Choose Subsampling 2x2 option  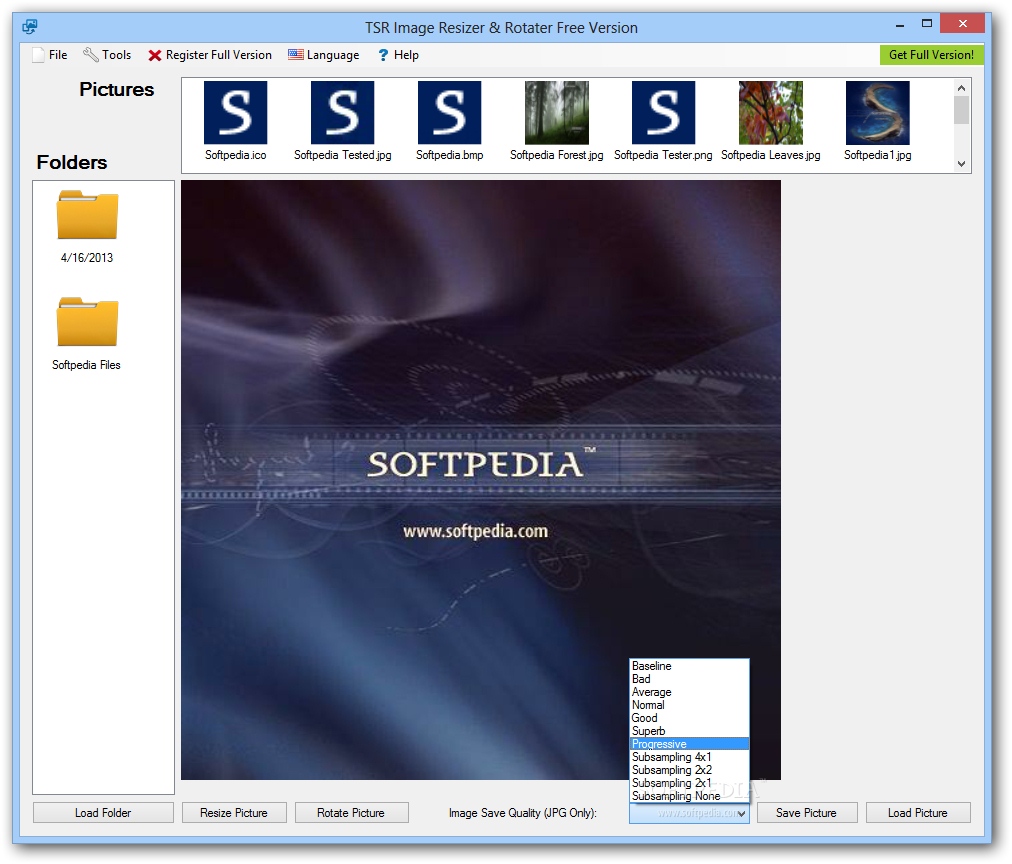689,770
